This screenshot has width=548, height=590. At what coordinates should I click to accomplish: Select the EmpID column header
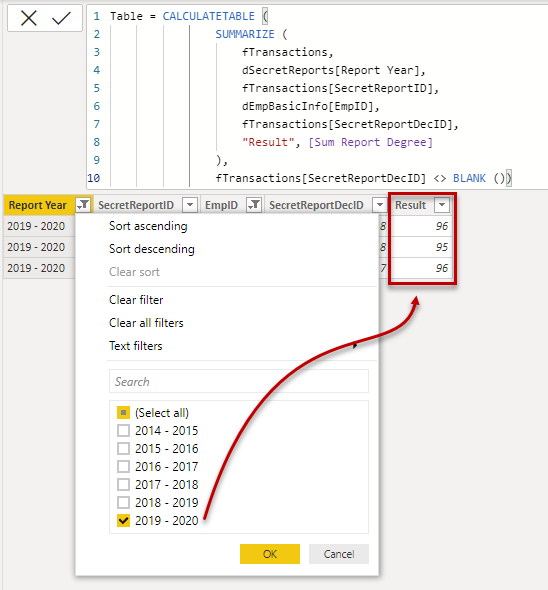[221, 205]
